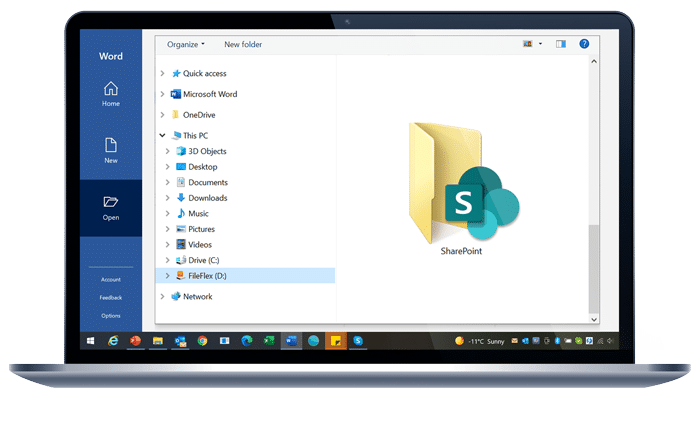Open Excel from the taskbar
Screen dimensions: 700x438
coord(269,341)
